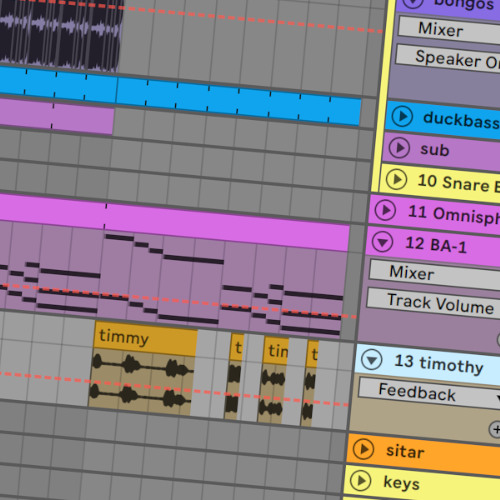
Task: Select the sub track name
Action: coord(434,149)
